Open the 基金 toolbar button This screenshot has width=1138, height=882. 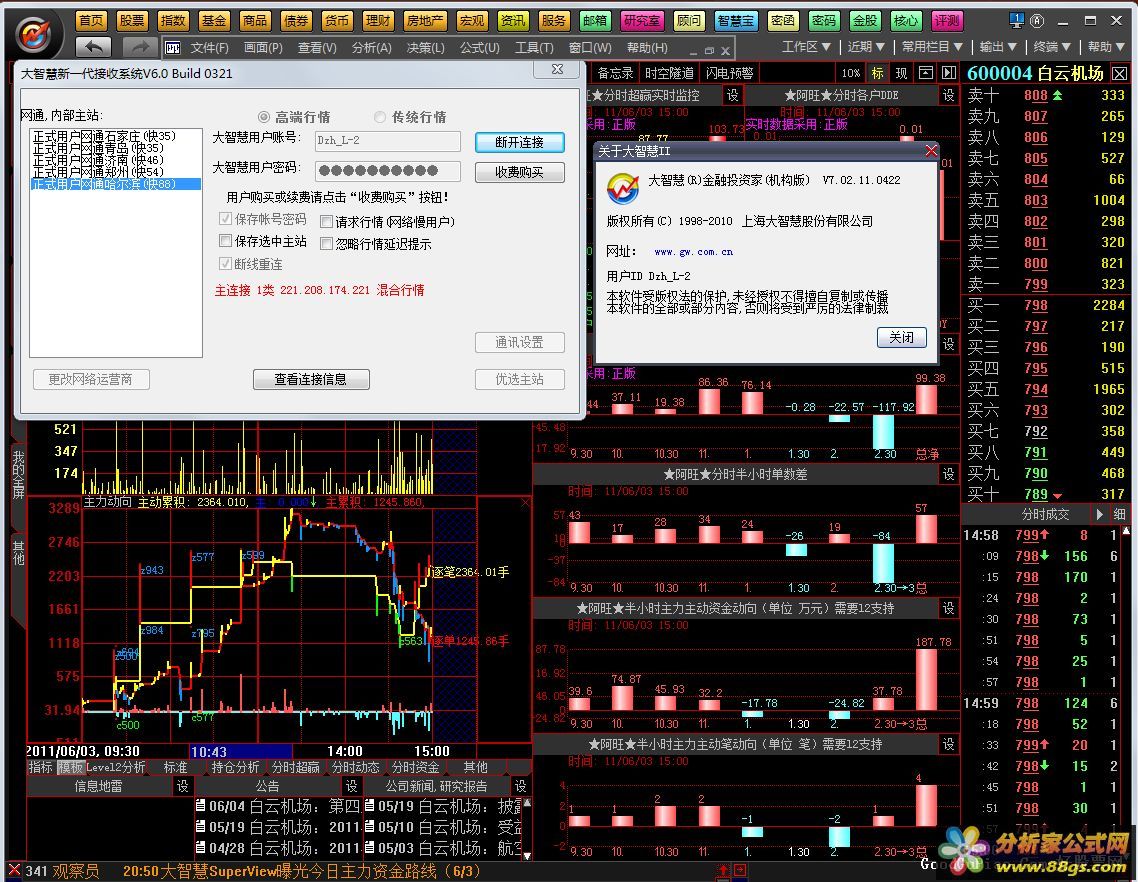point(213,21)
